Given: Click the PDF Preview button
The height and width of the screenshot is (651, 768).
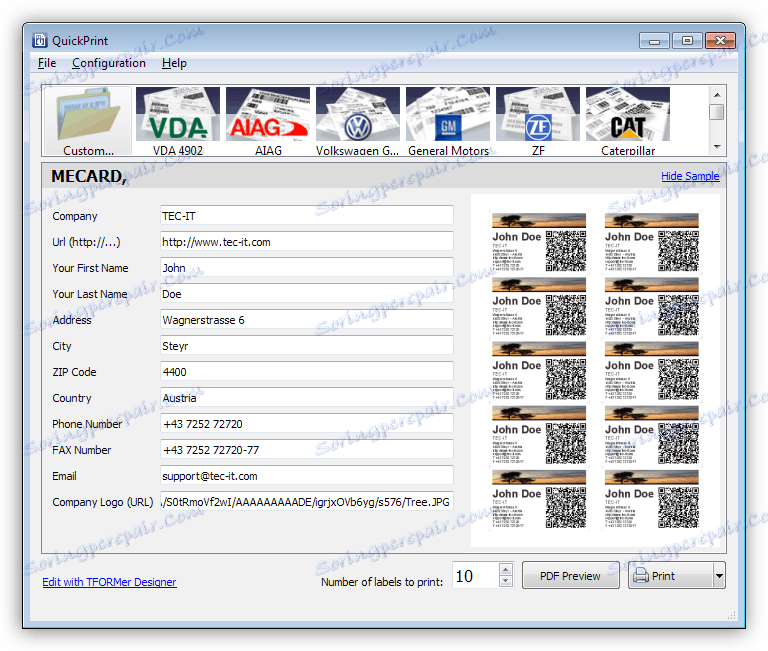Looking at the screenshot, I should (571, 576).
